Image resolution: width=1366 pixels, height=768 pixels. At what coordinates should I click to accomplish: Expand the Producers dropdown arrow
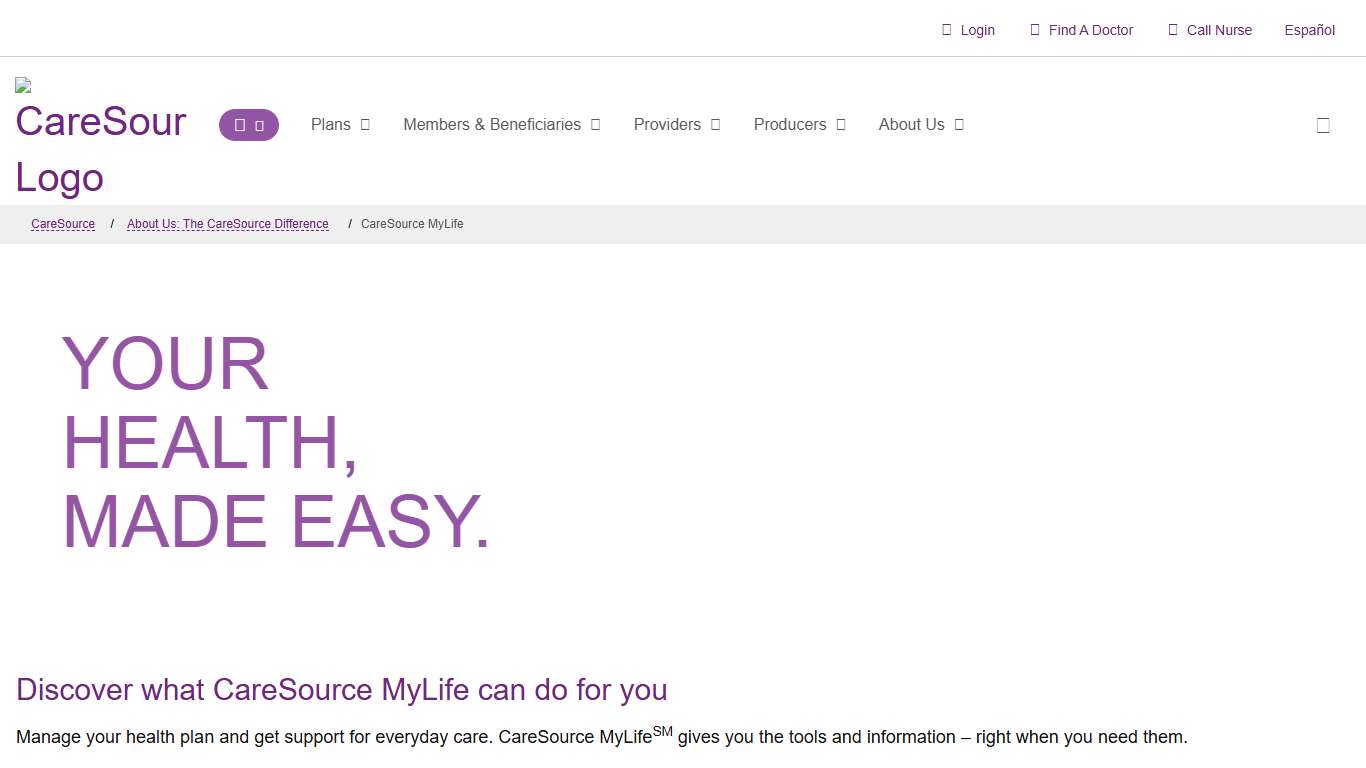point(840,124)
